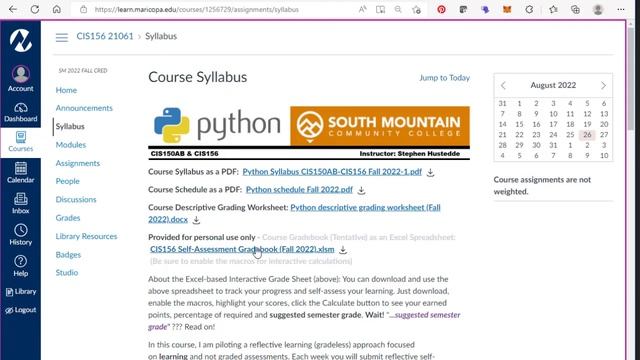640x360 pixels.
Task: Reload the page with refresh icon
Action: (x=35, y=9)
